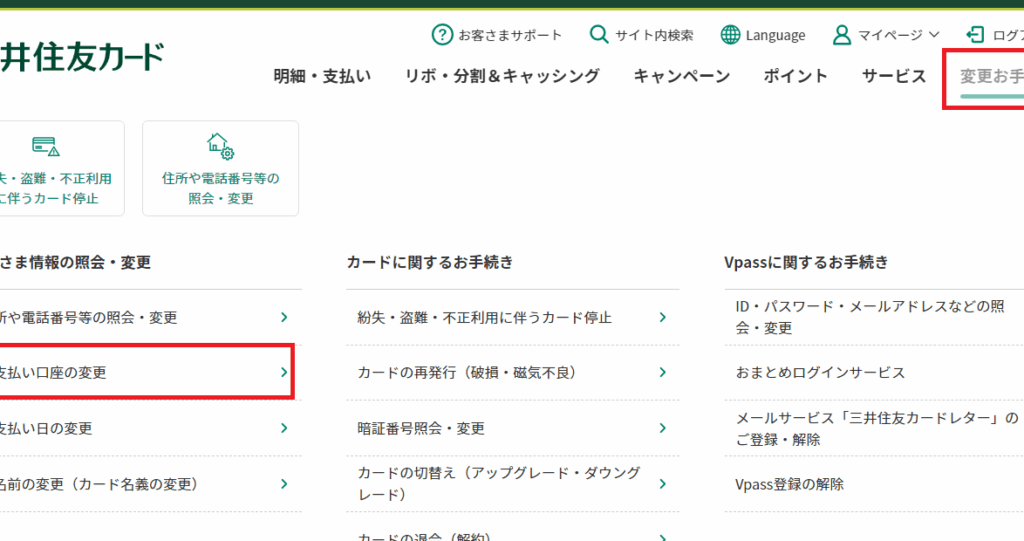The width and height of the screenshot is (1024, 541).
Task: Click chevron beside 支払い口座の変更
Action: click(284, 373)
